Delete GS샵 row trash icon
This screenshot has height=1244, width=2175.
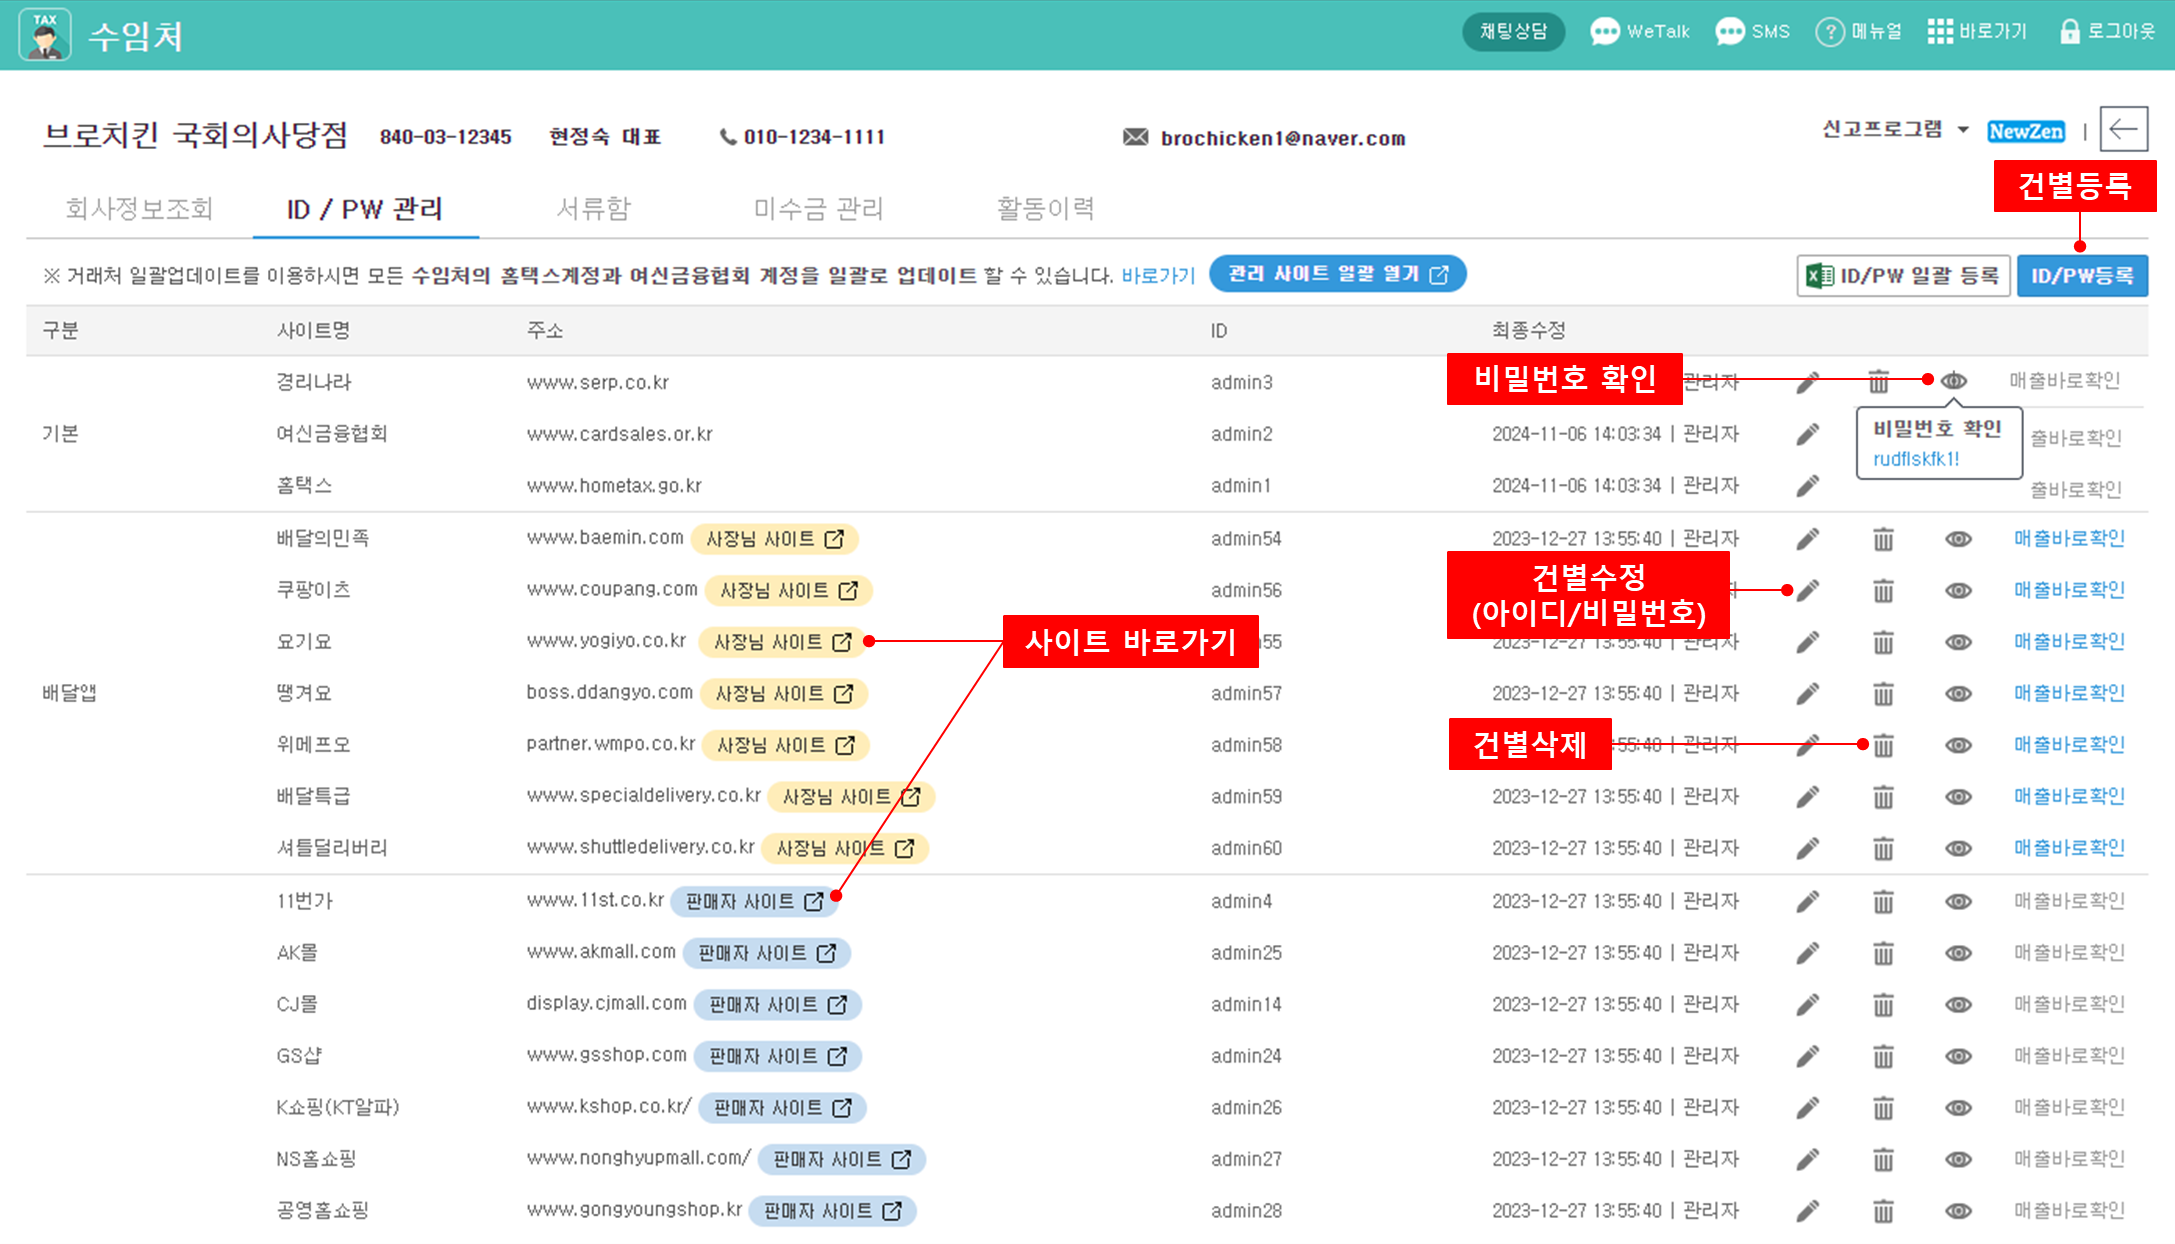click(x=1883, y=1057)
